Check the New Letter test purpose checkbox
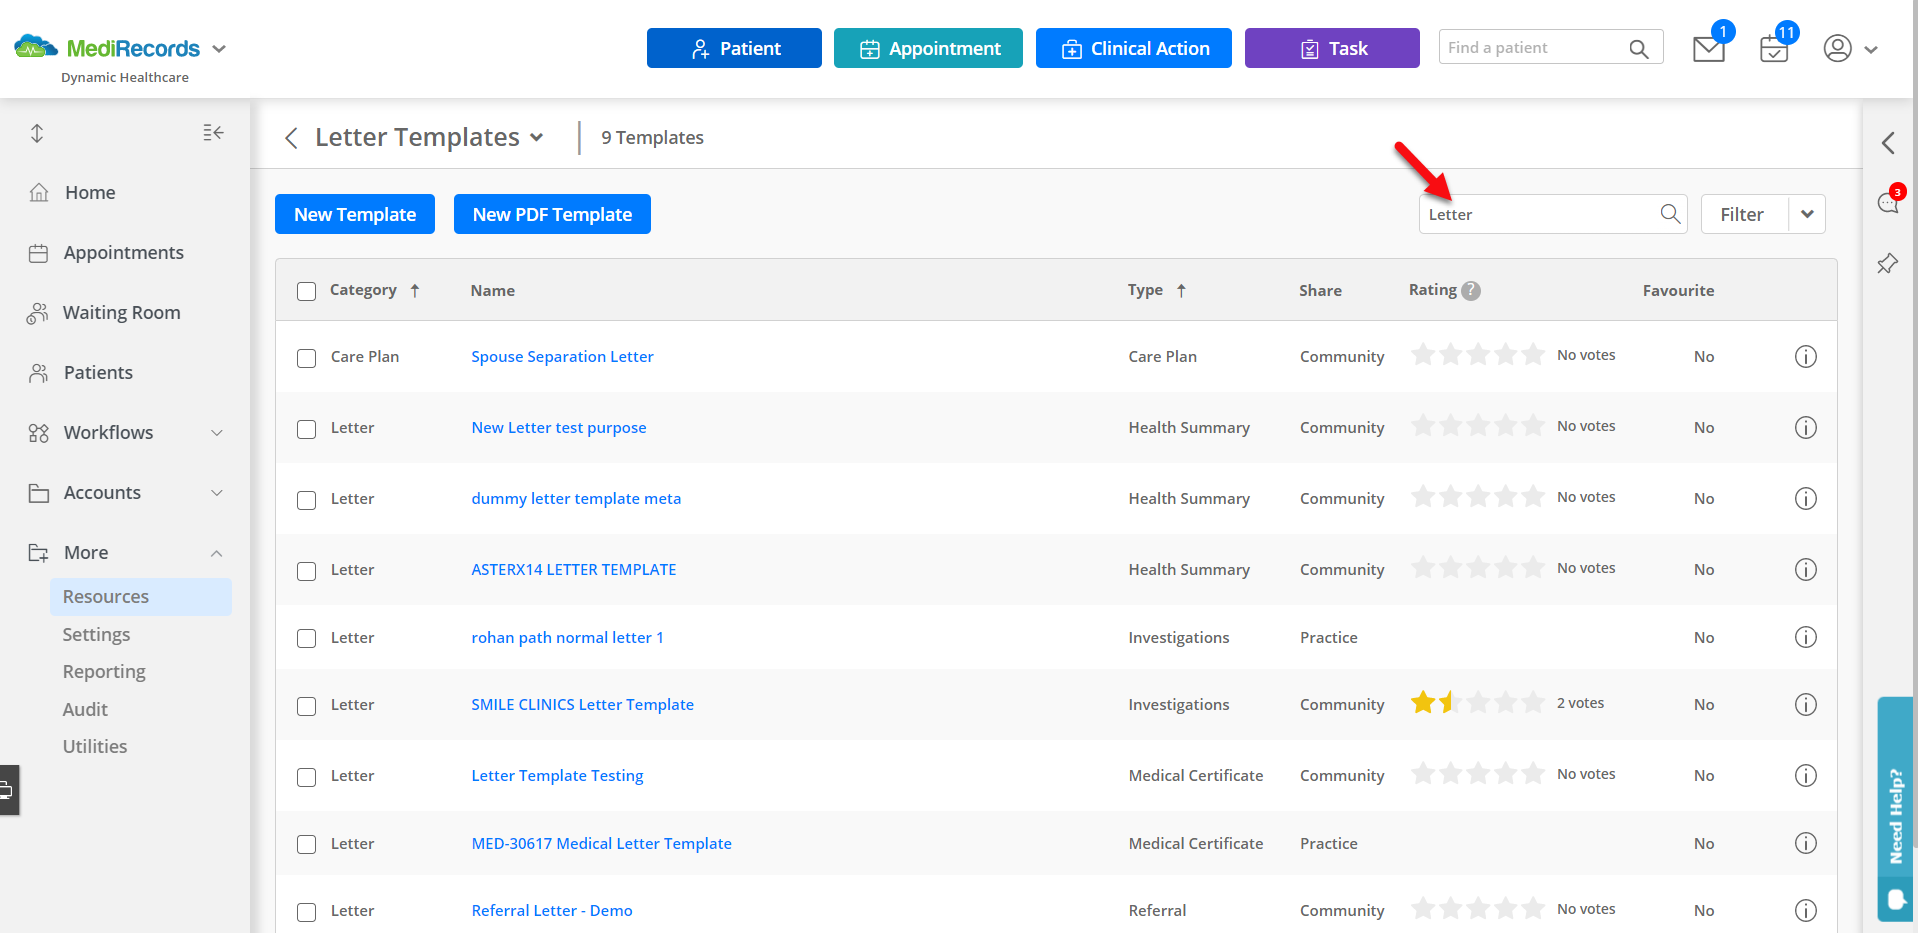Viewport: 1918px width, 933px height. point(307,429)
